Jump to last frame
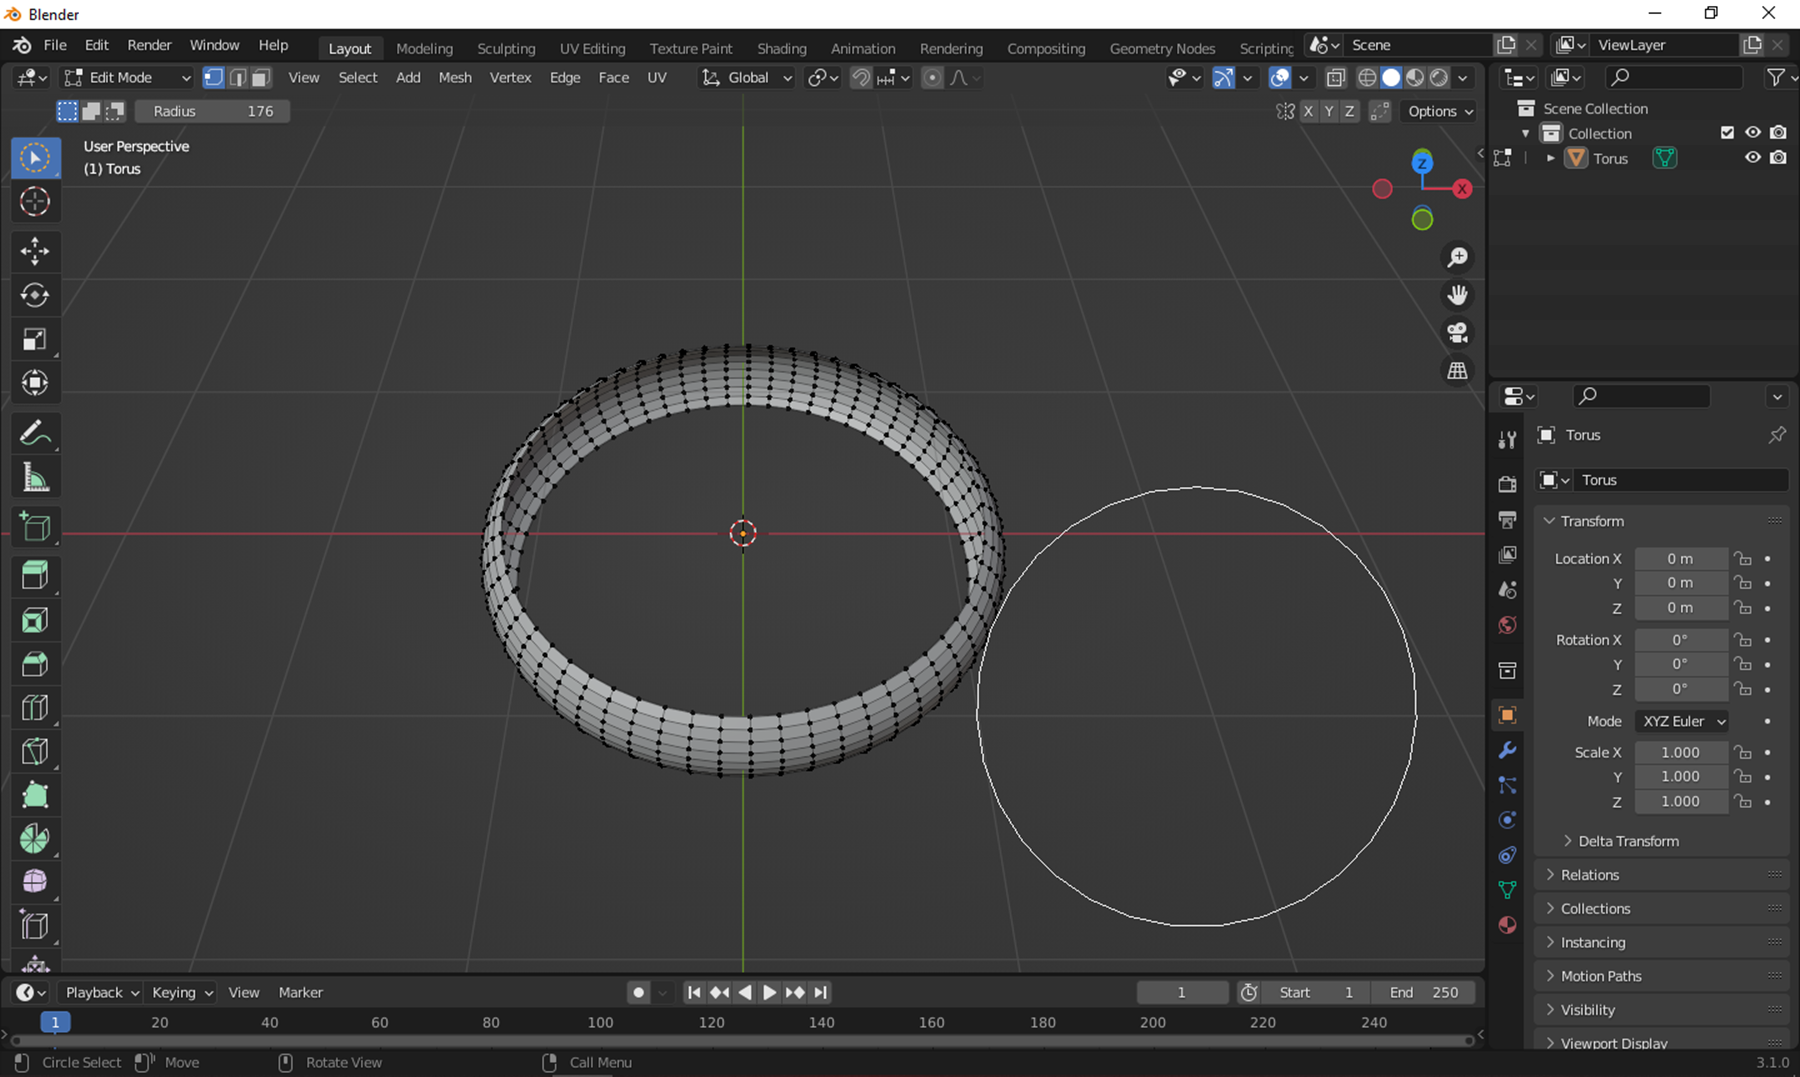This screenshot has width=1800, height=1077. (821, 992)
